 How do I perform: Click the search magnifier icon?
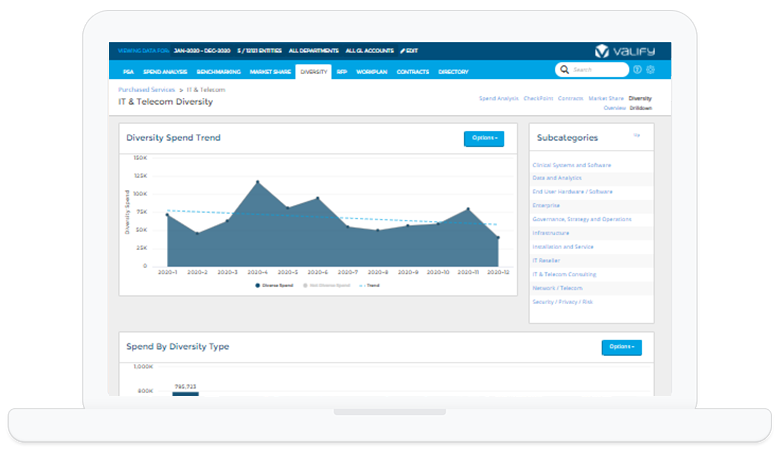pyautogui.click(x=564, y=70)
